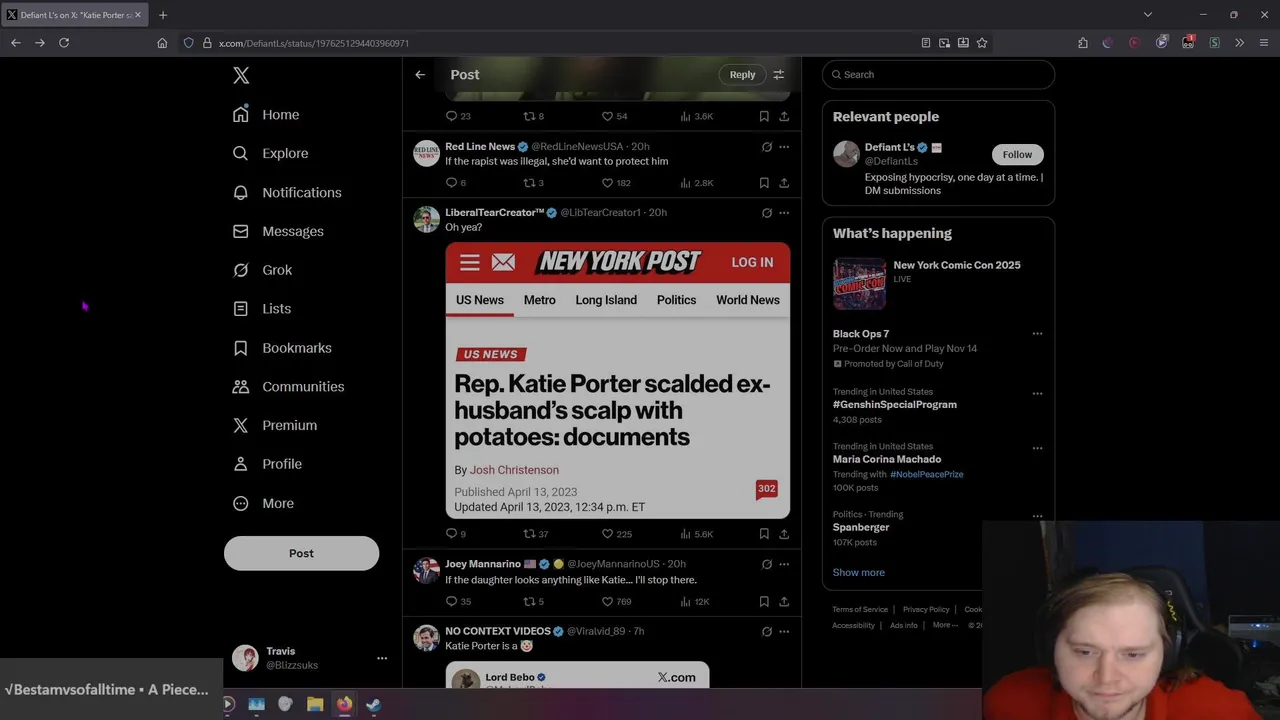Open Firefox from the taskbar
This screenshot has height=720, width=1280.
pos(344,704)
